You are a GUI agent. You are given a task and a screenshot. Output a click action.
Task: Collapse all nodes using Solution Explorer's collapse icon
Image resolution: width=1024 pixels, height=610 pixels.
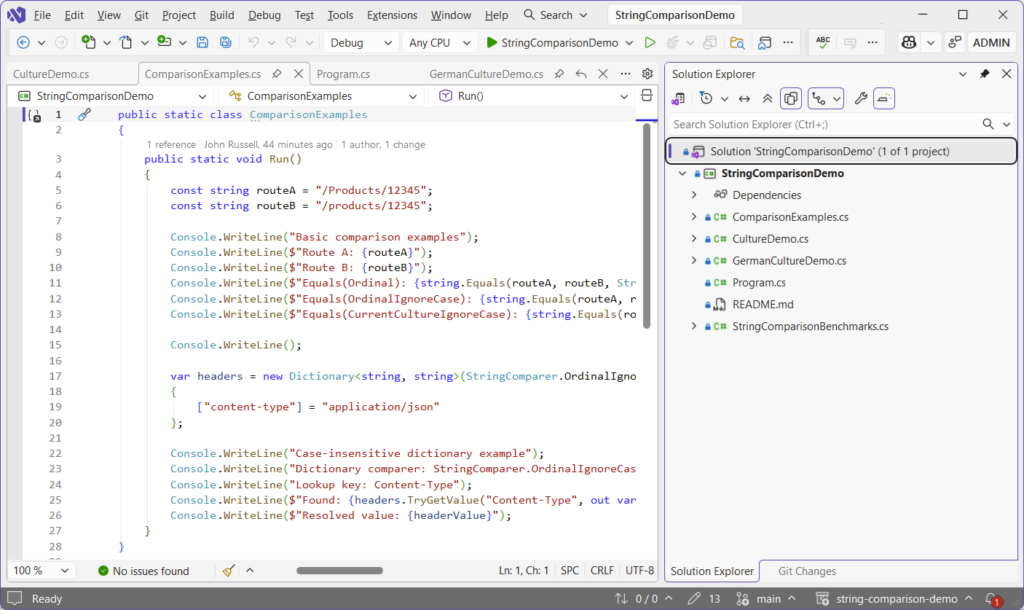766,97
